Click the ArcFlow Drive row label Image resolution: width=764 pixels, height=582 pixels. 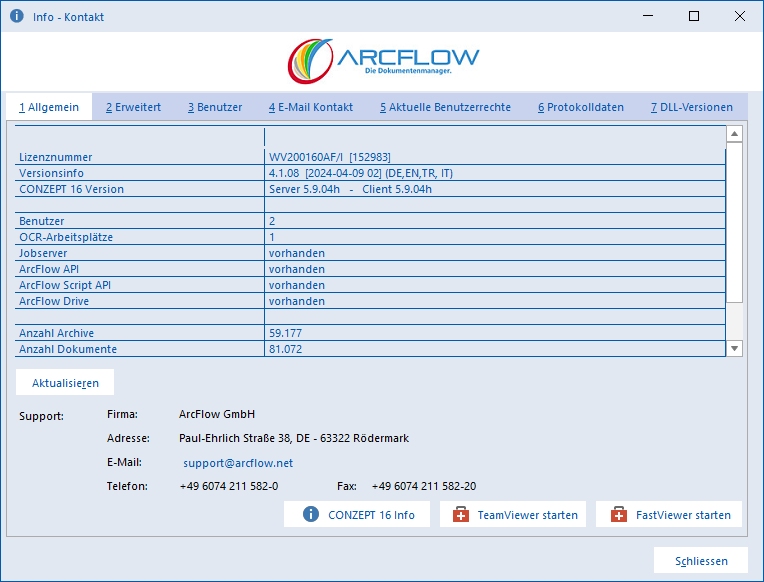[54, 301]
